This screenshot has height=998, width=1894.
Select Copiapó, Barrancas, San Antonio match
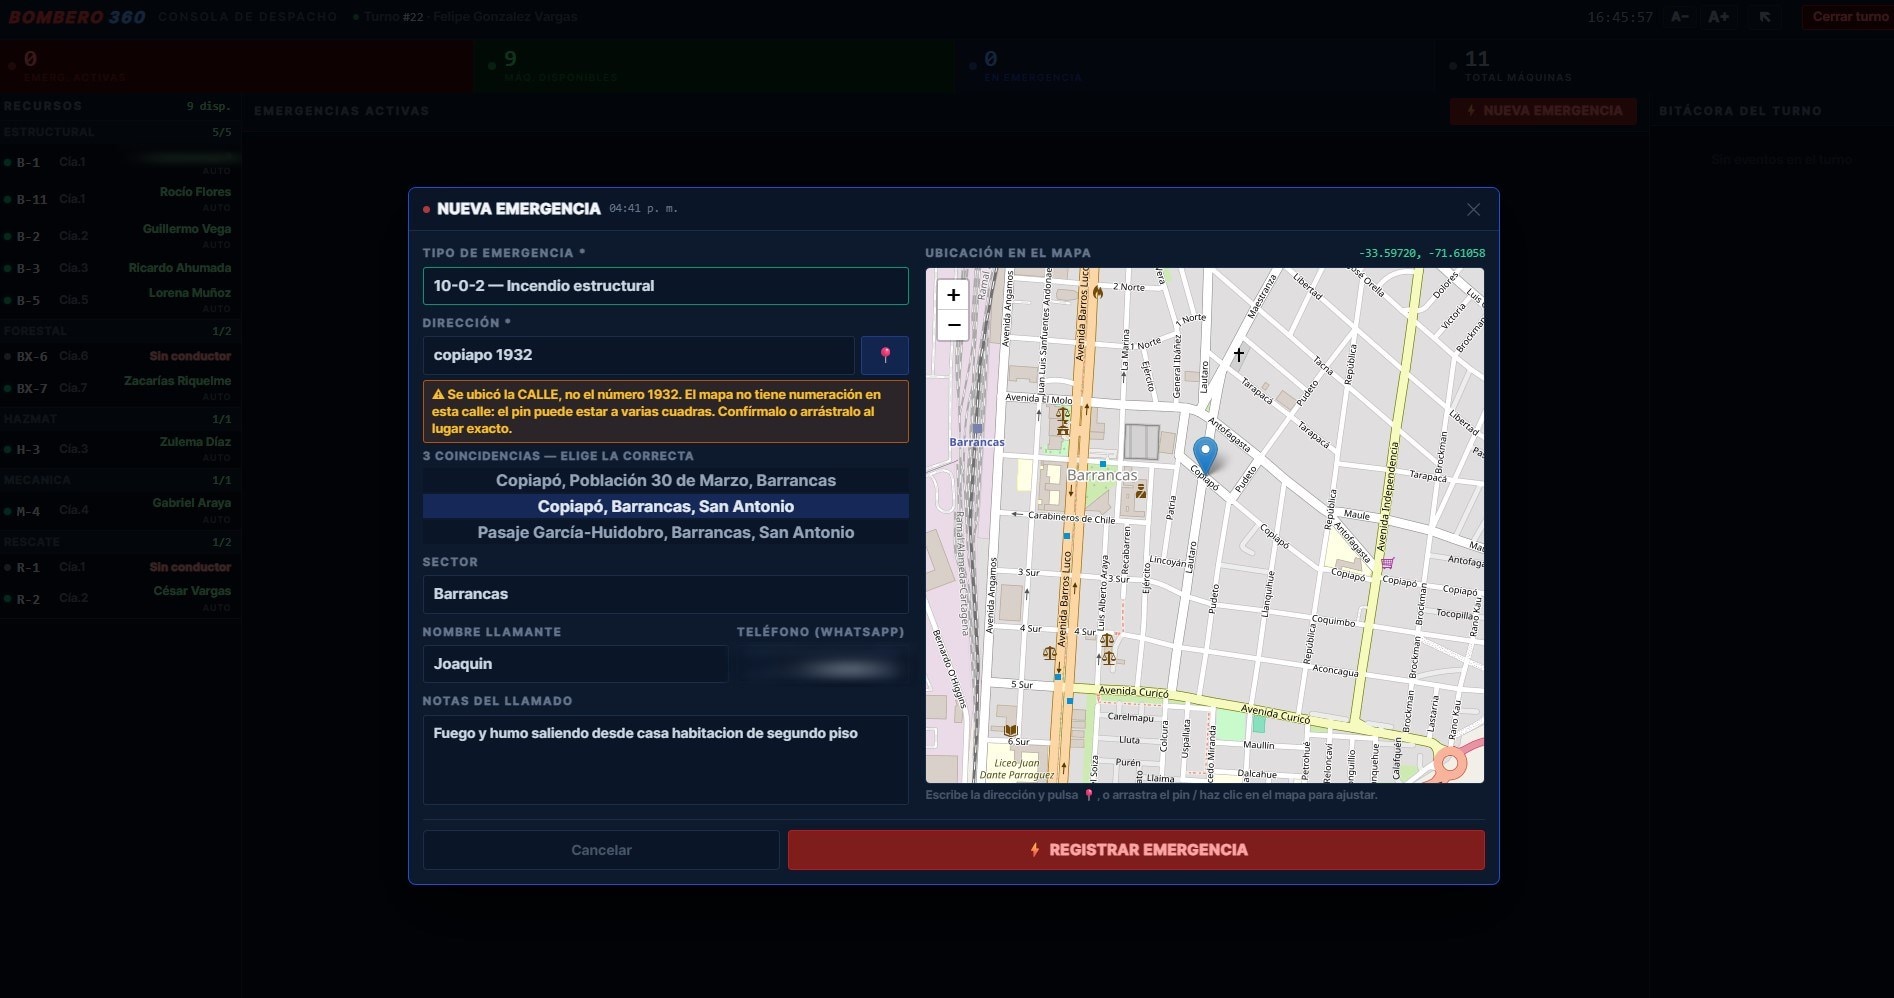click(665, 506)
